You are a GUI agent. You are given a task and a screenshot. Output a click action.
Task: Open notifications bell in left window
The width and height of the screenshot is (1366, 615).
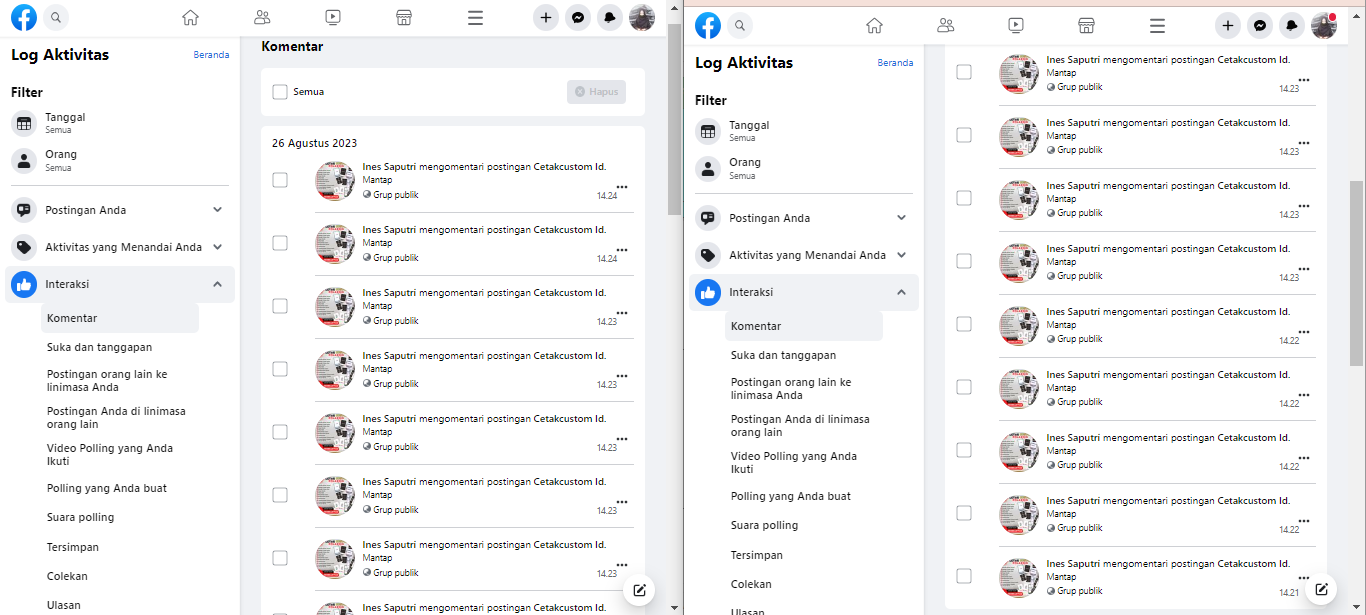coord(609,17)
